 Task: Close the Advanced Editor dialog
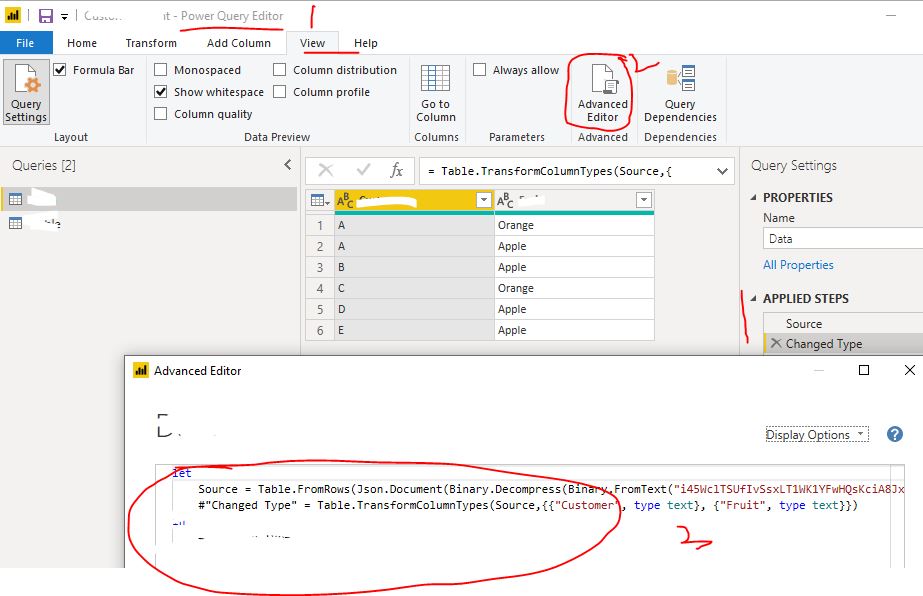909,370
